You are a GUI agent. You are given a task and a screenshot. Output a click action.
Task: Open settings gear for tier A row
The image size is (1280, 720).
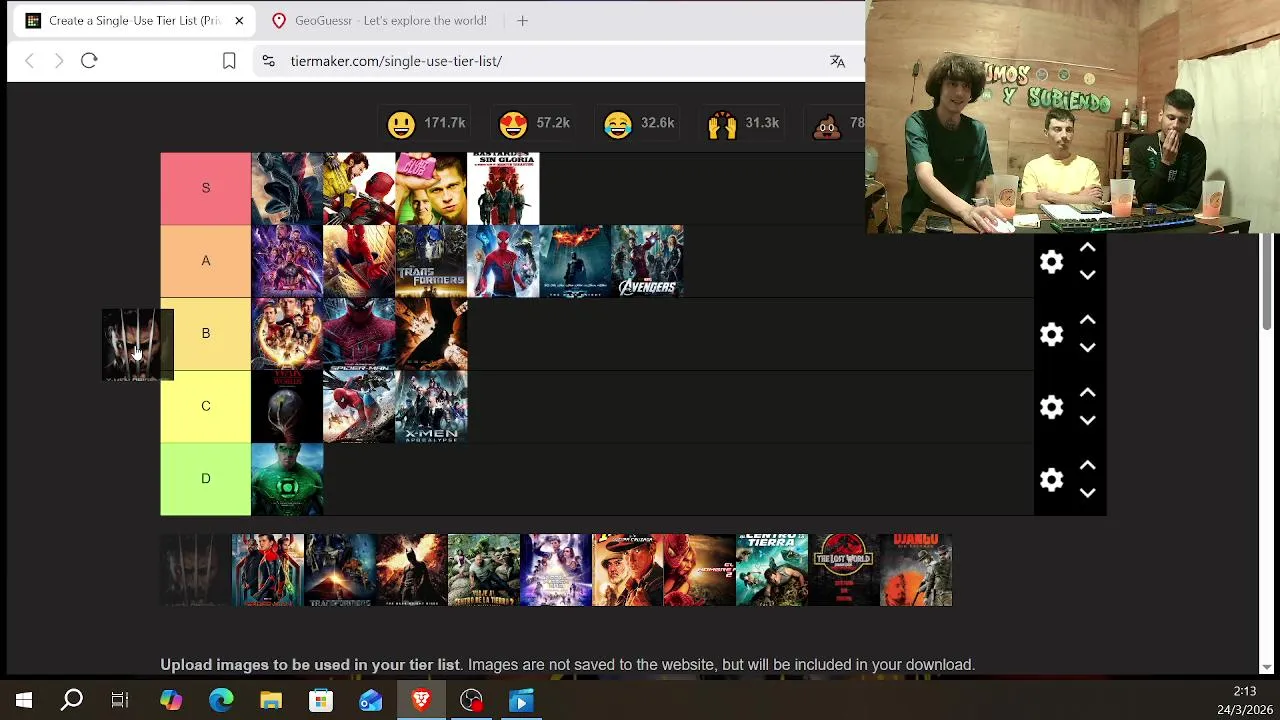pyautogui.click(x=1051, y=262)
